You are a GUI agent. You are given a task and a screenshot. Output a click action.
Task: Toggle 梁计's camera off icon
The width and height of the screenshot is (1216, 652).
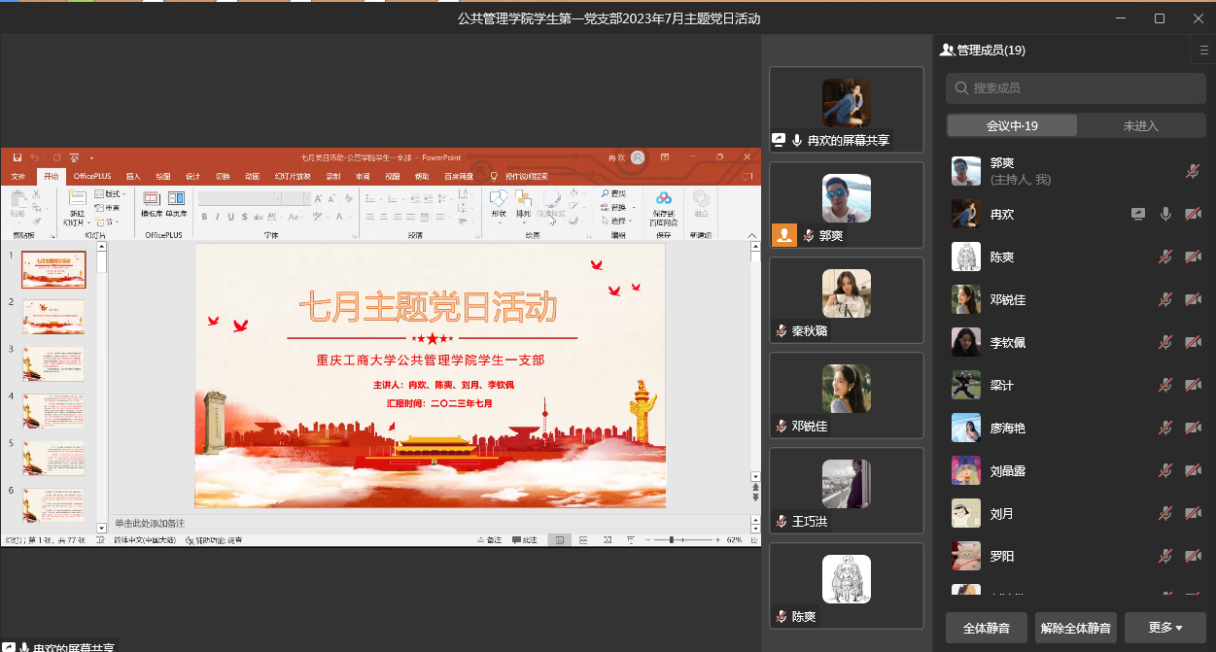coord(1192,386)
